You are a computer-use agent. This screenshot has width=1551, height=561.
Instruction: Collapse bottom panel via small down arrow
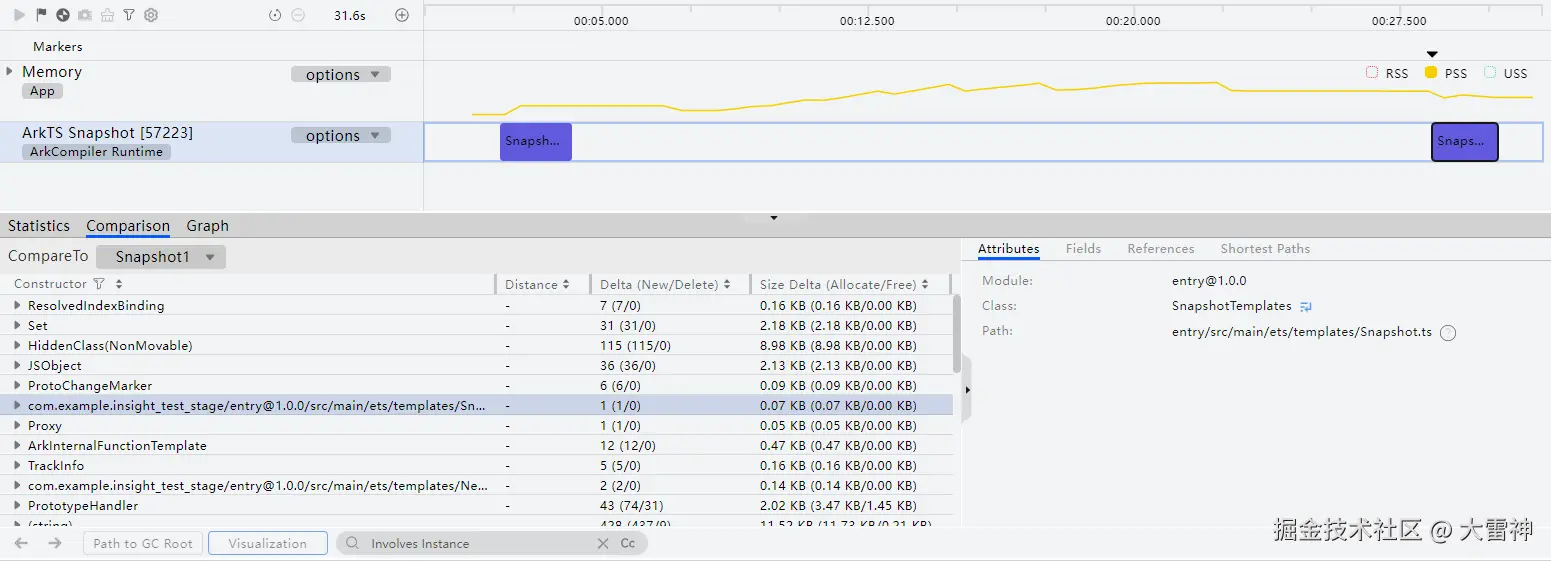(x=773, y=217)
